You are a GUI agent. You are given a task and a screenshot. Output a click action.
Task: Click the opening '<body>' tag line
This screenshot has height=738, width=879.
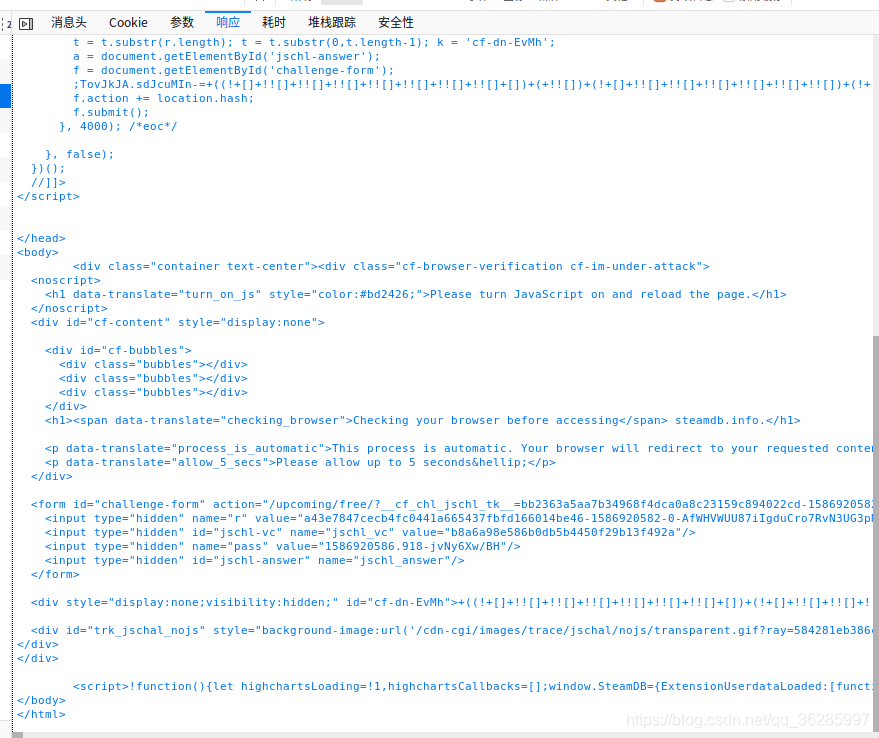38,253
